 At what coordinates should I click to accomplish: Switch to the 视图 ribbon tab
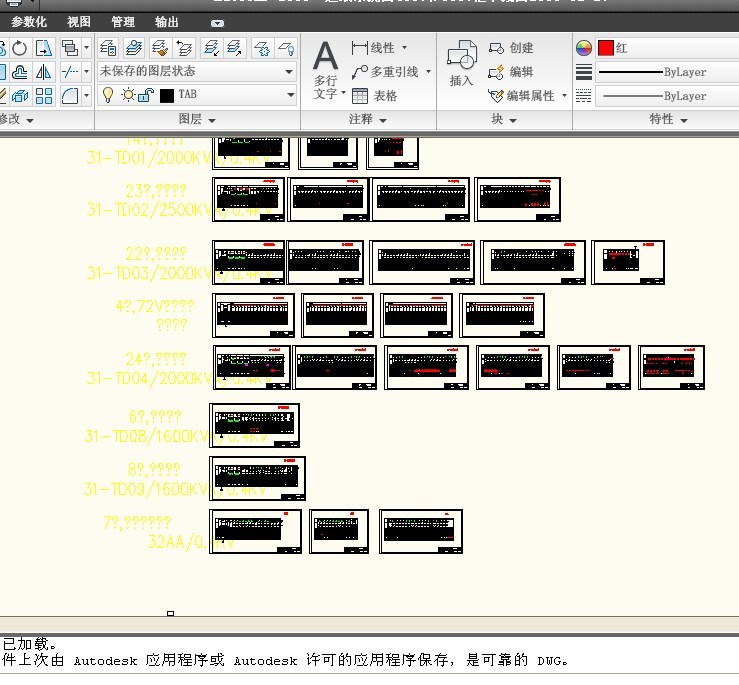point(79,22)
